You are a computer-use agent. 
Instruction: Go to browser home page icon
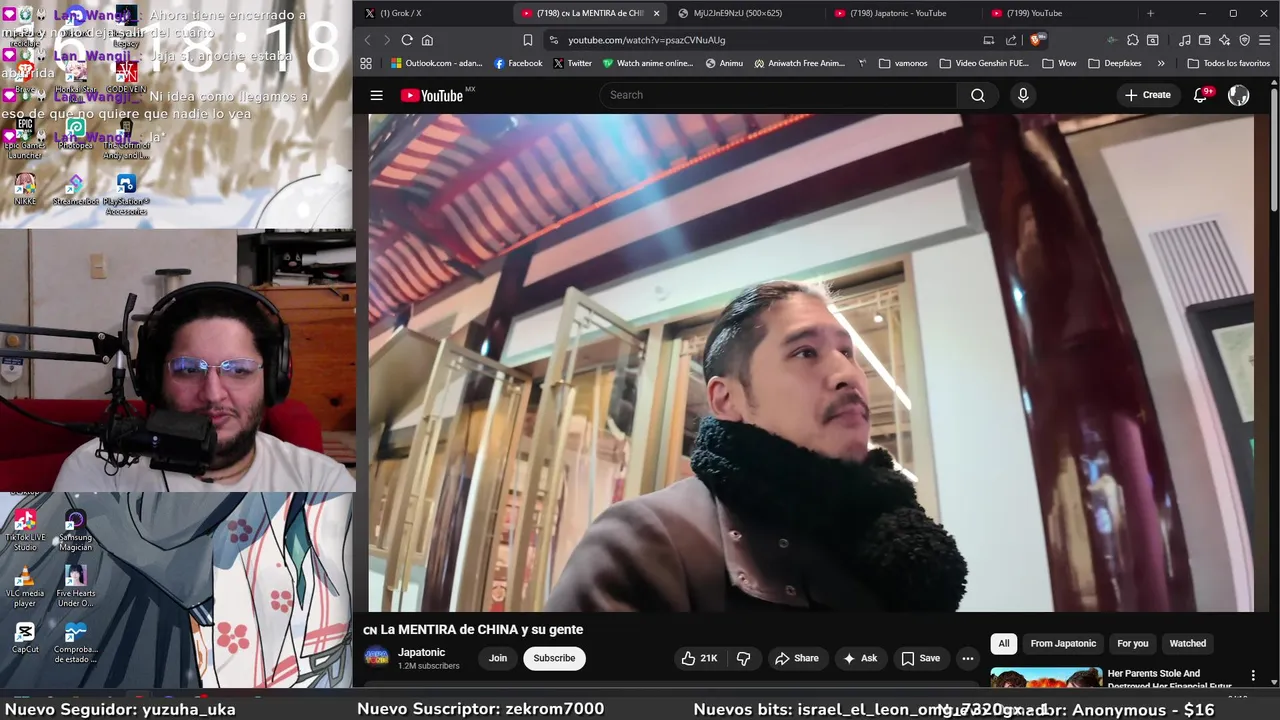[x=427, y=40]
